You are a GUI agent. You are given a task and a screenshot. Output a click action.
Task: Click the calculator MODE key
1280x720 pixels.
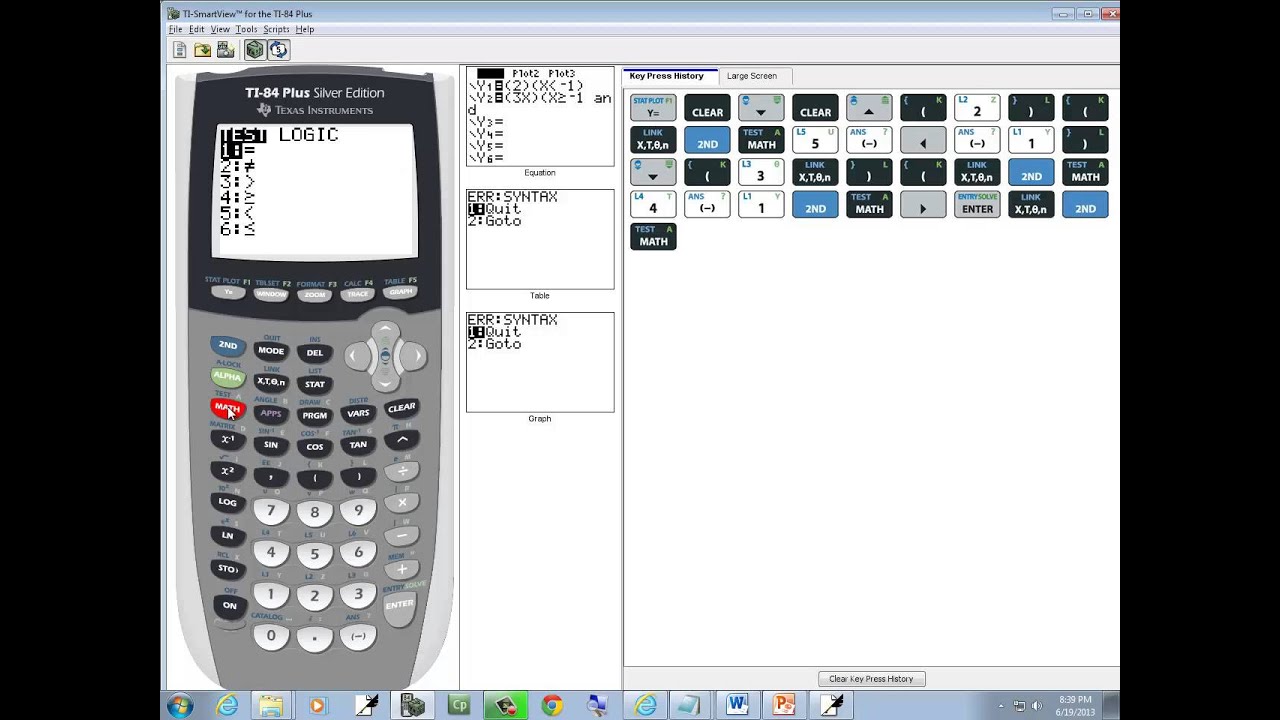(x=271, y=351)
